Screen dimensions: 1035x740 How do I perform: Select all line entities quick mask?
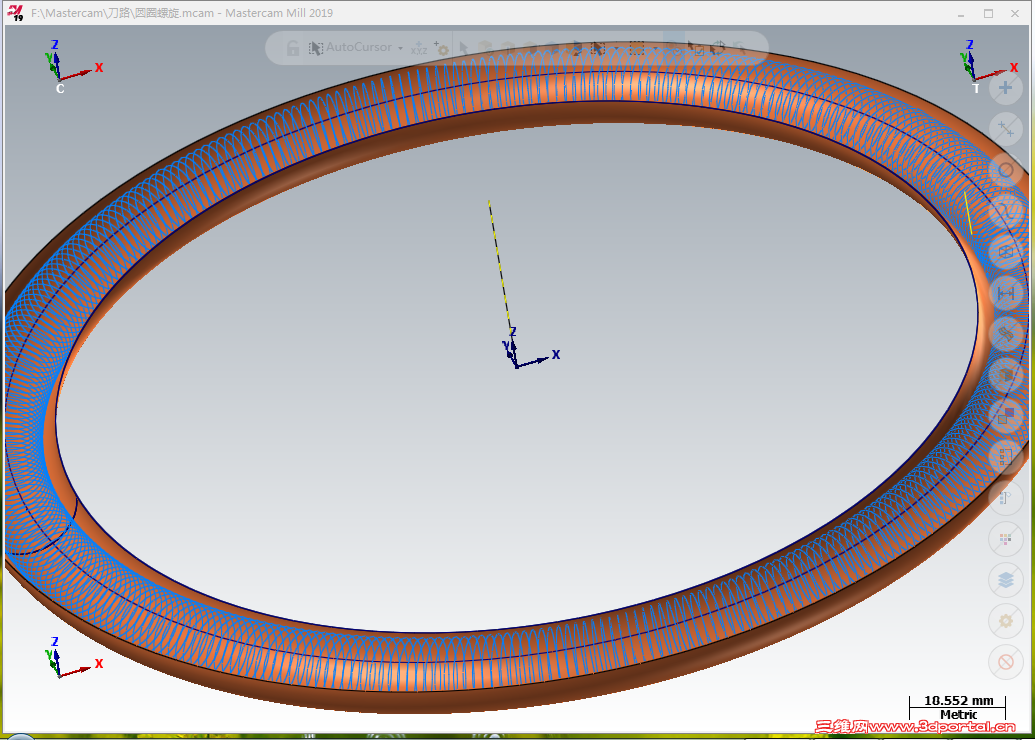coord(1005,129)
